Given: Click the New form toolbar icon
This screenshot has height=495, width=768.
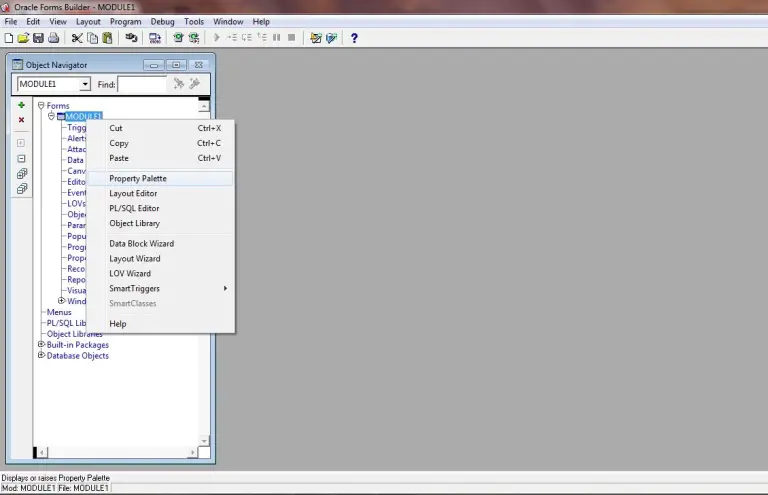Looking at the screenshot, I should (x=9, y=38).
